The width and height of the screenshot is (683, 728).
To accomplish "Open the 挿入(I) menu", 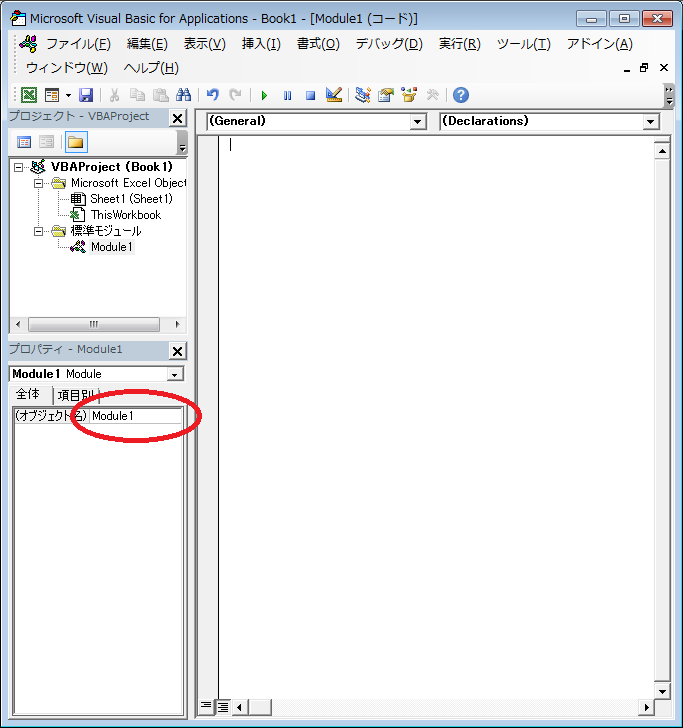I will (x=261, y=44).
